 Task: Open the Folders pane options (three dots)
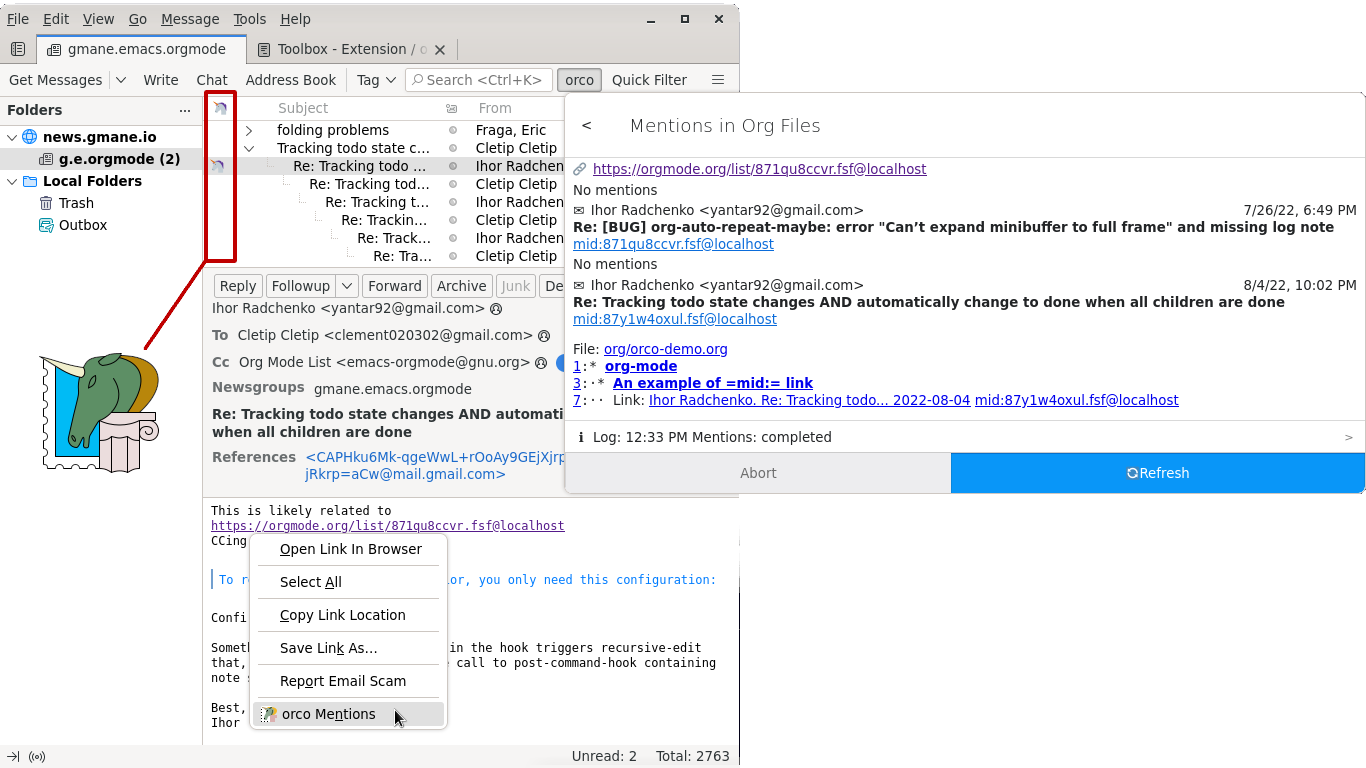click(185, 110)
